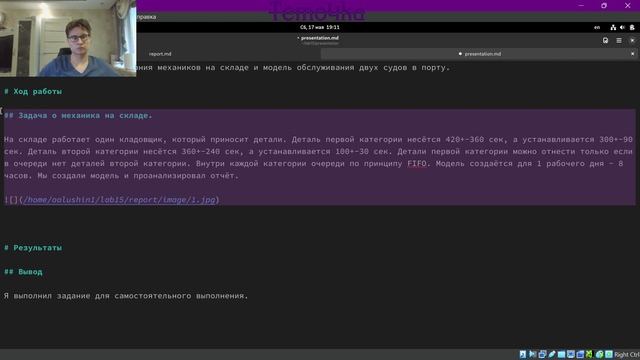Viewport: 640px width, 360px height.
Task: Click the VirtualBox keyboard capture icon beside Right Ctrl
Action: pos(609,354)
